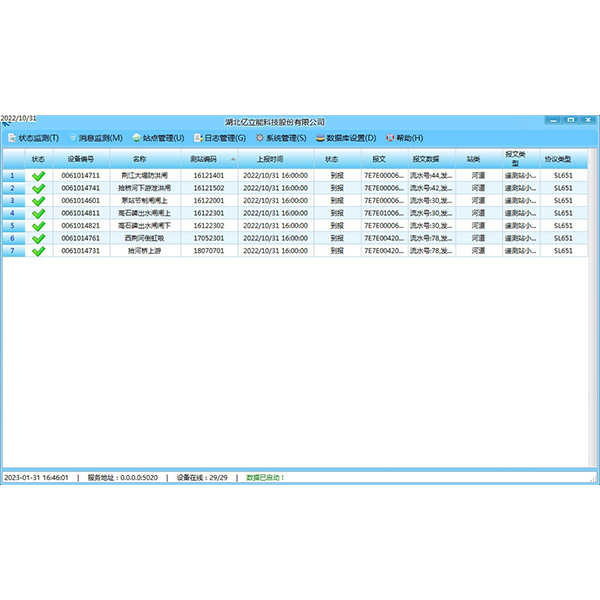This screenshot has height=600, width=600.
Task: Open the 帮助(H) menu
Action: click(405, 138)
